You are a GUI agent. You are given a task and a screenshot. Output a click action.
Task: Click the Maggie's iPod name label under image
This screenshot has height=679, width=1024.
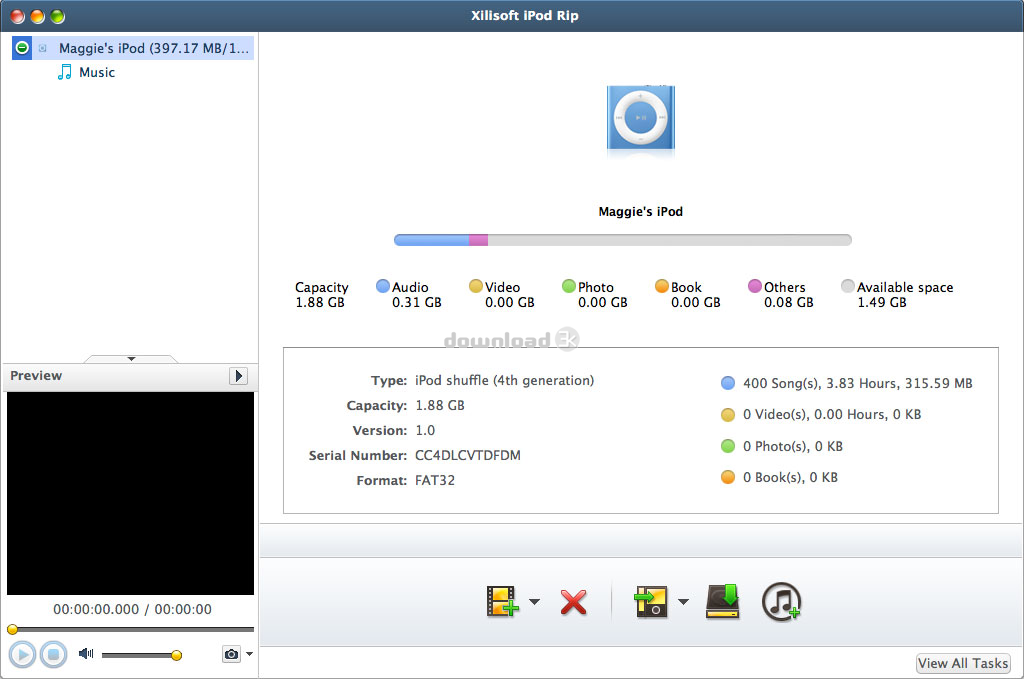coord(641,212)
